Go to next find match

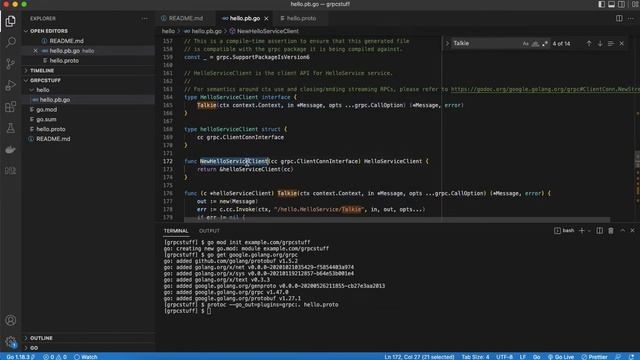tap(600, 43)
